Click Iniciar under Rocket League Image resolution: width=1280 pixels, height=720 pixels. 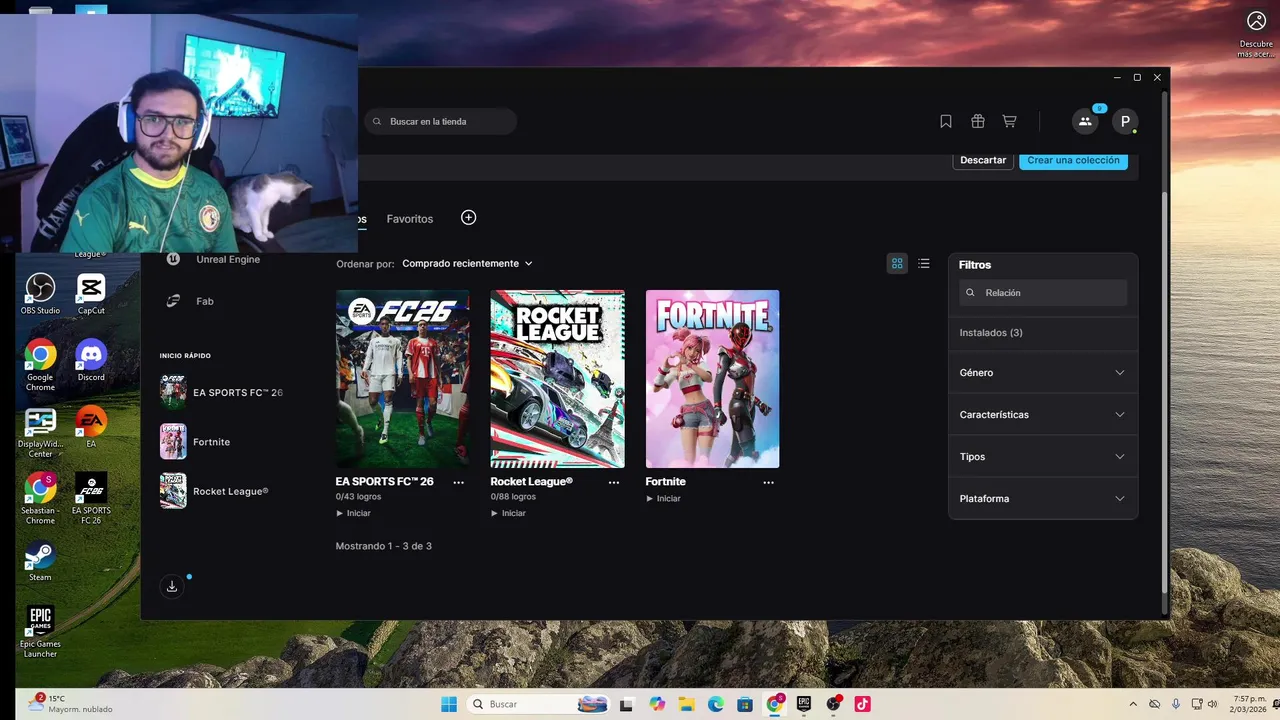pyautogui.click(x=509, y=513)
